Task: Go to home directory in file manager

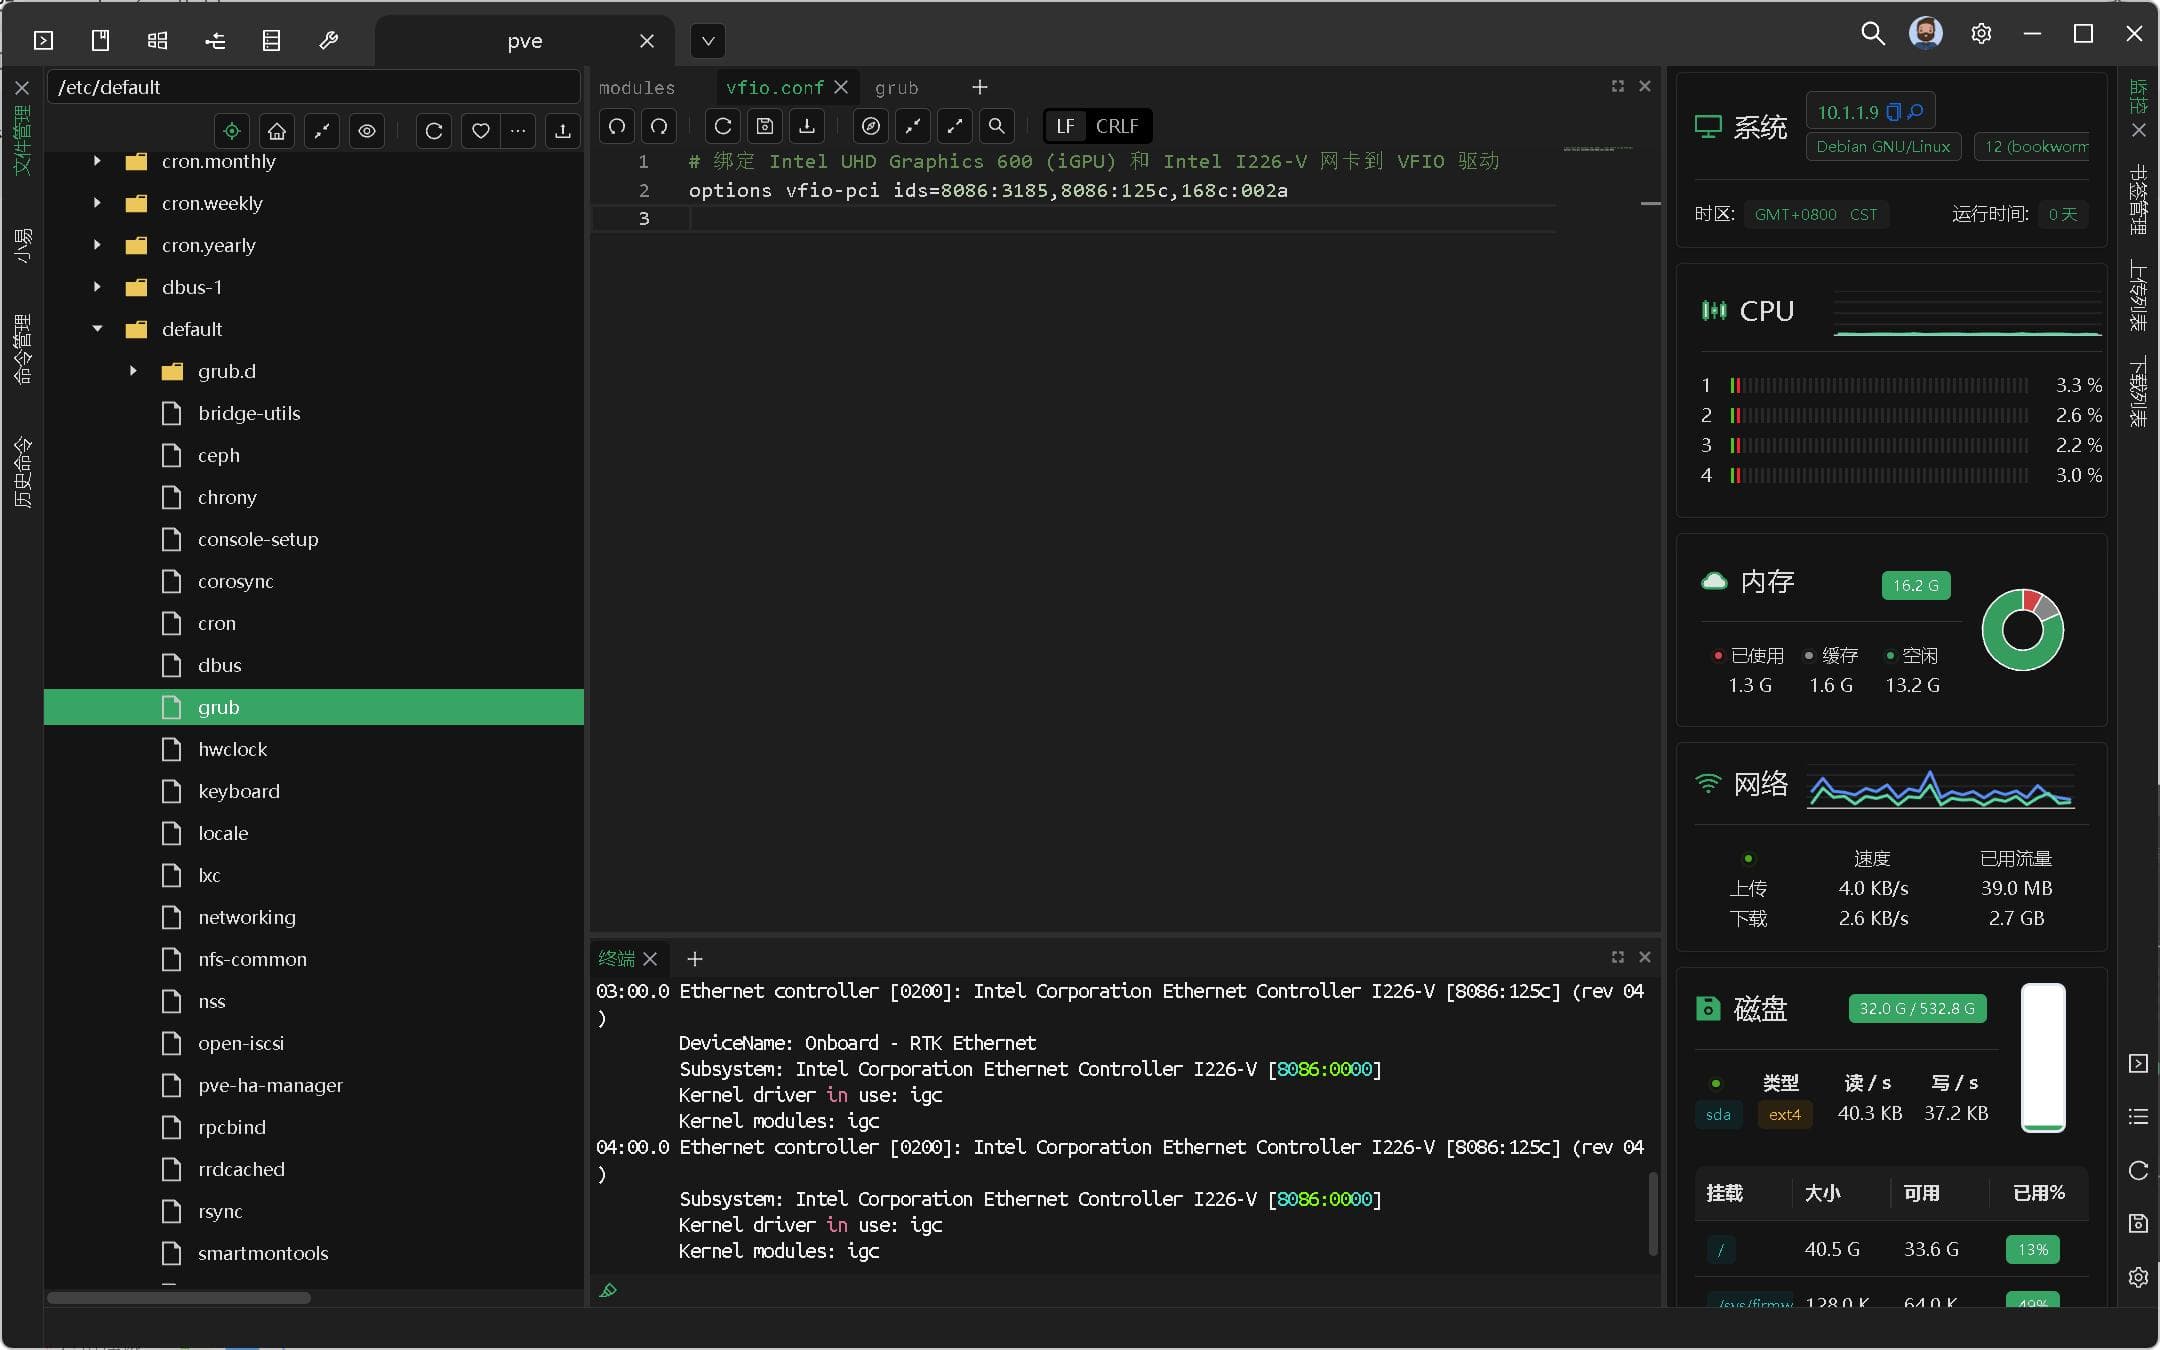Action: pos(277,131)
